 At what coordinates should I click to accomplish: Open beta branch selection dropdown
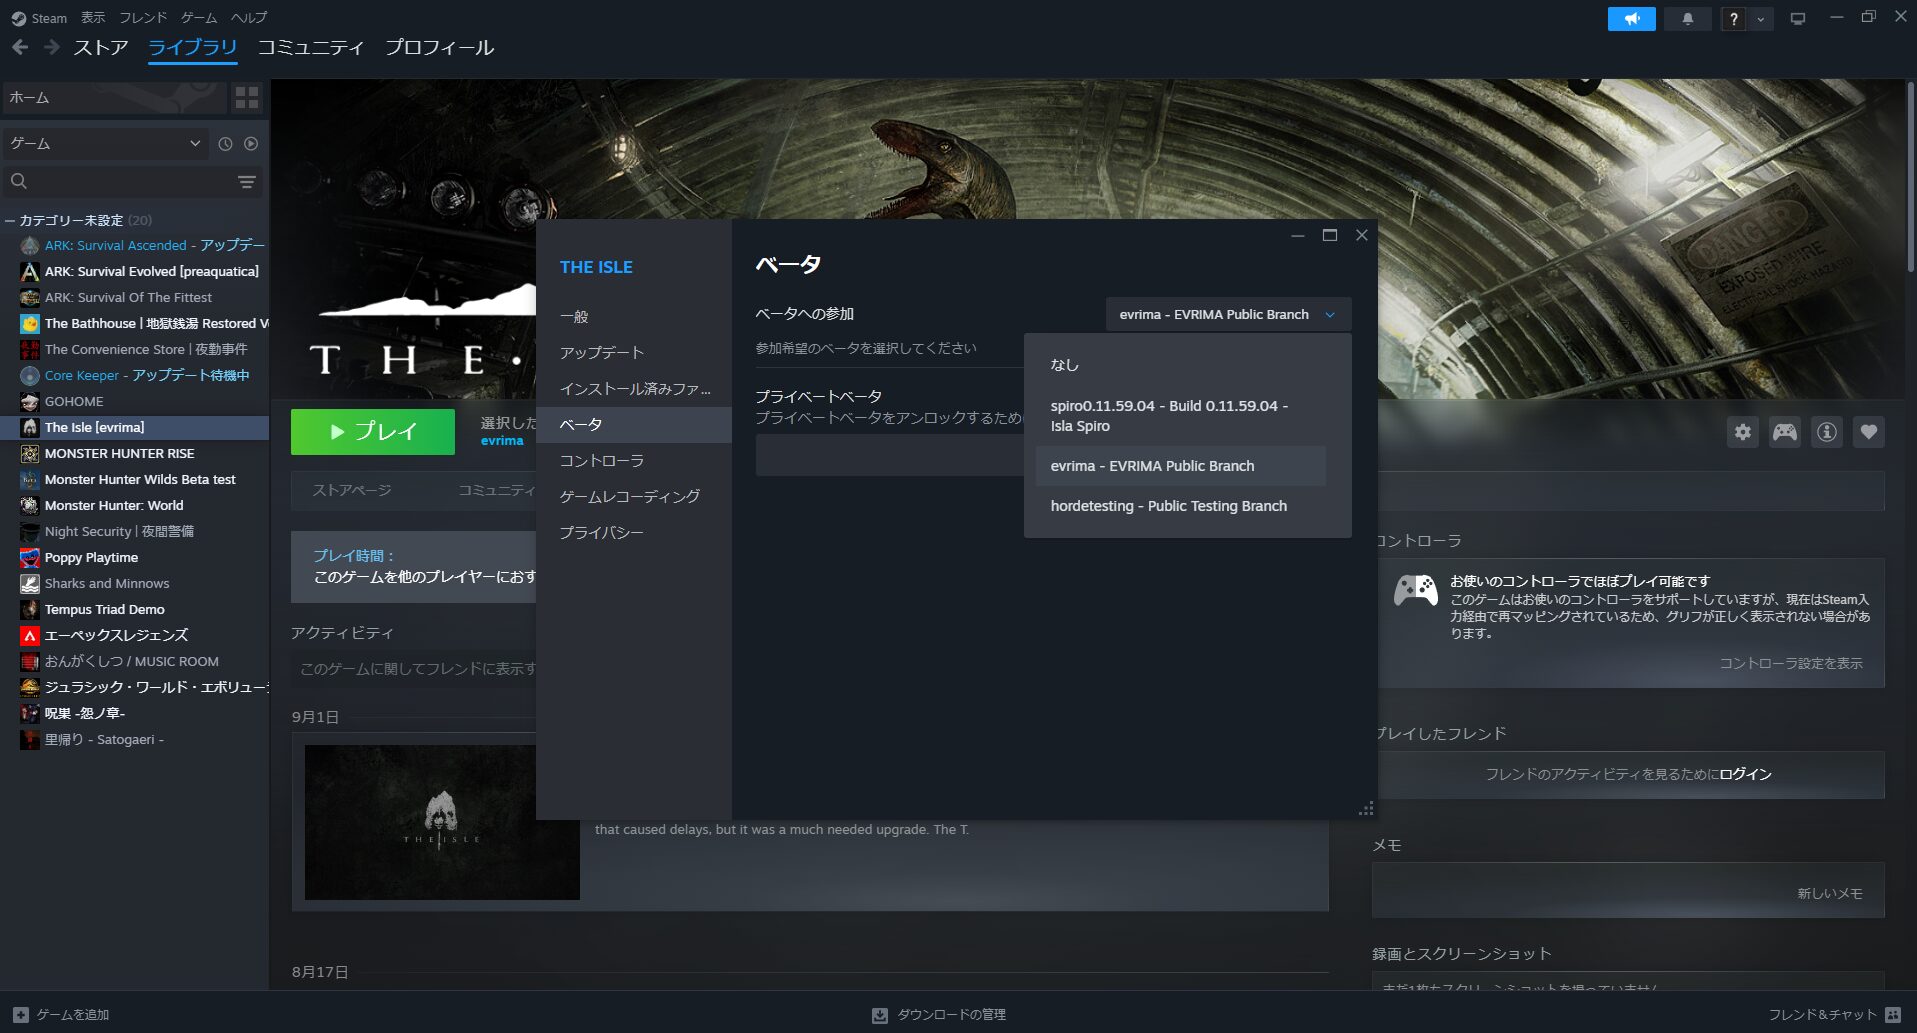click(x=1228, y=314)
